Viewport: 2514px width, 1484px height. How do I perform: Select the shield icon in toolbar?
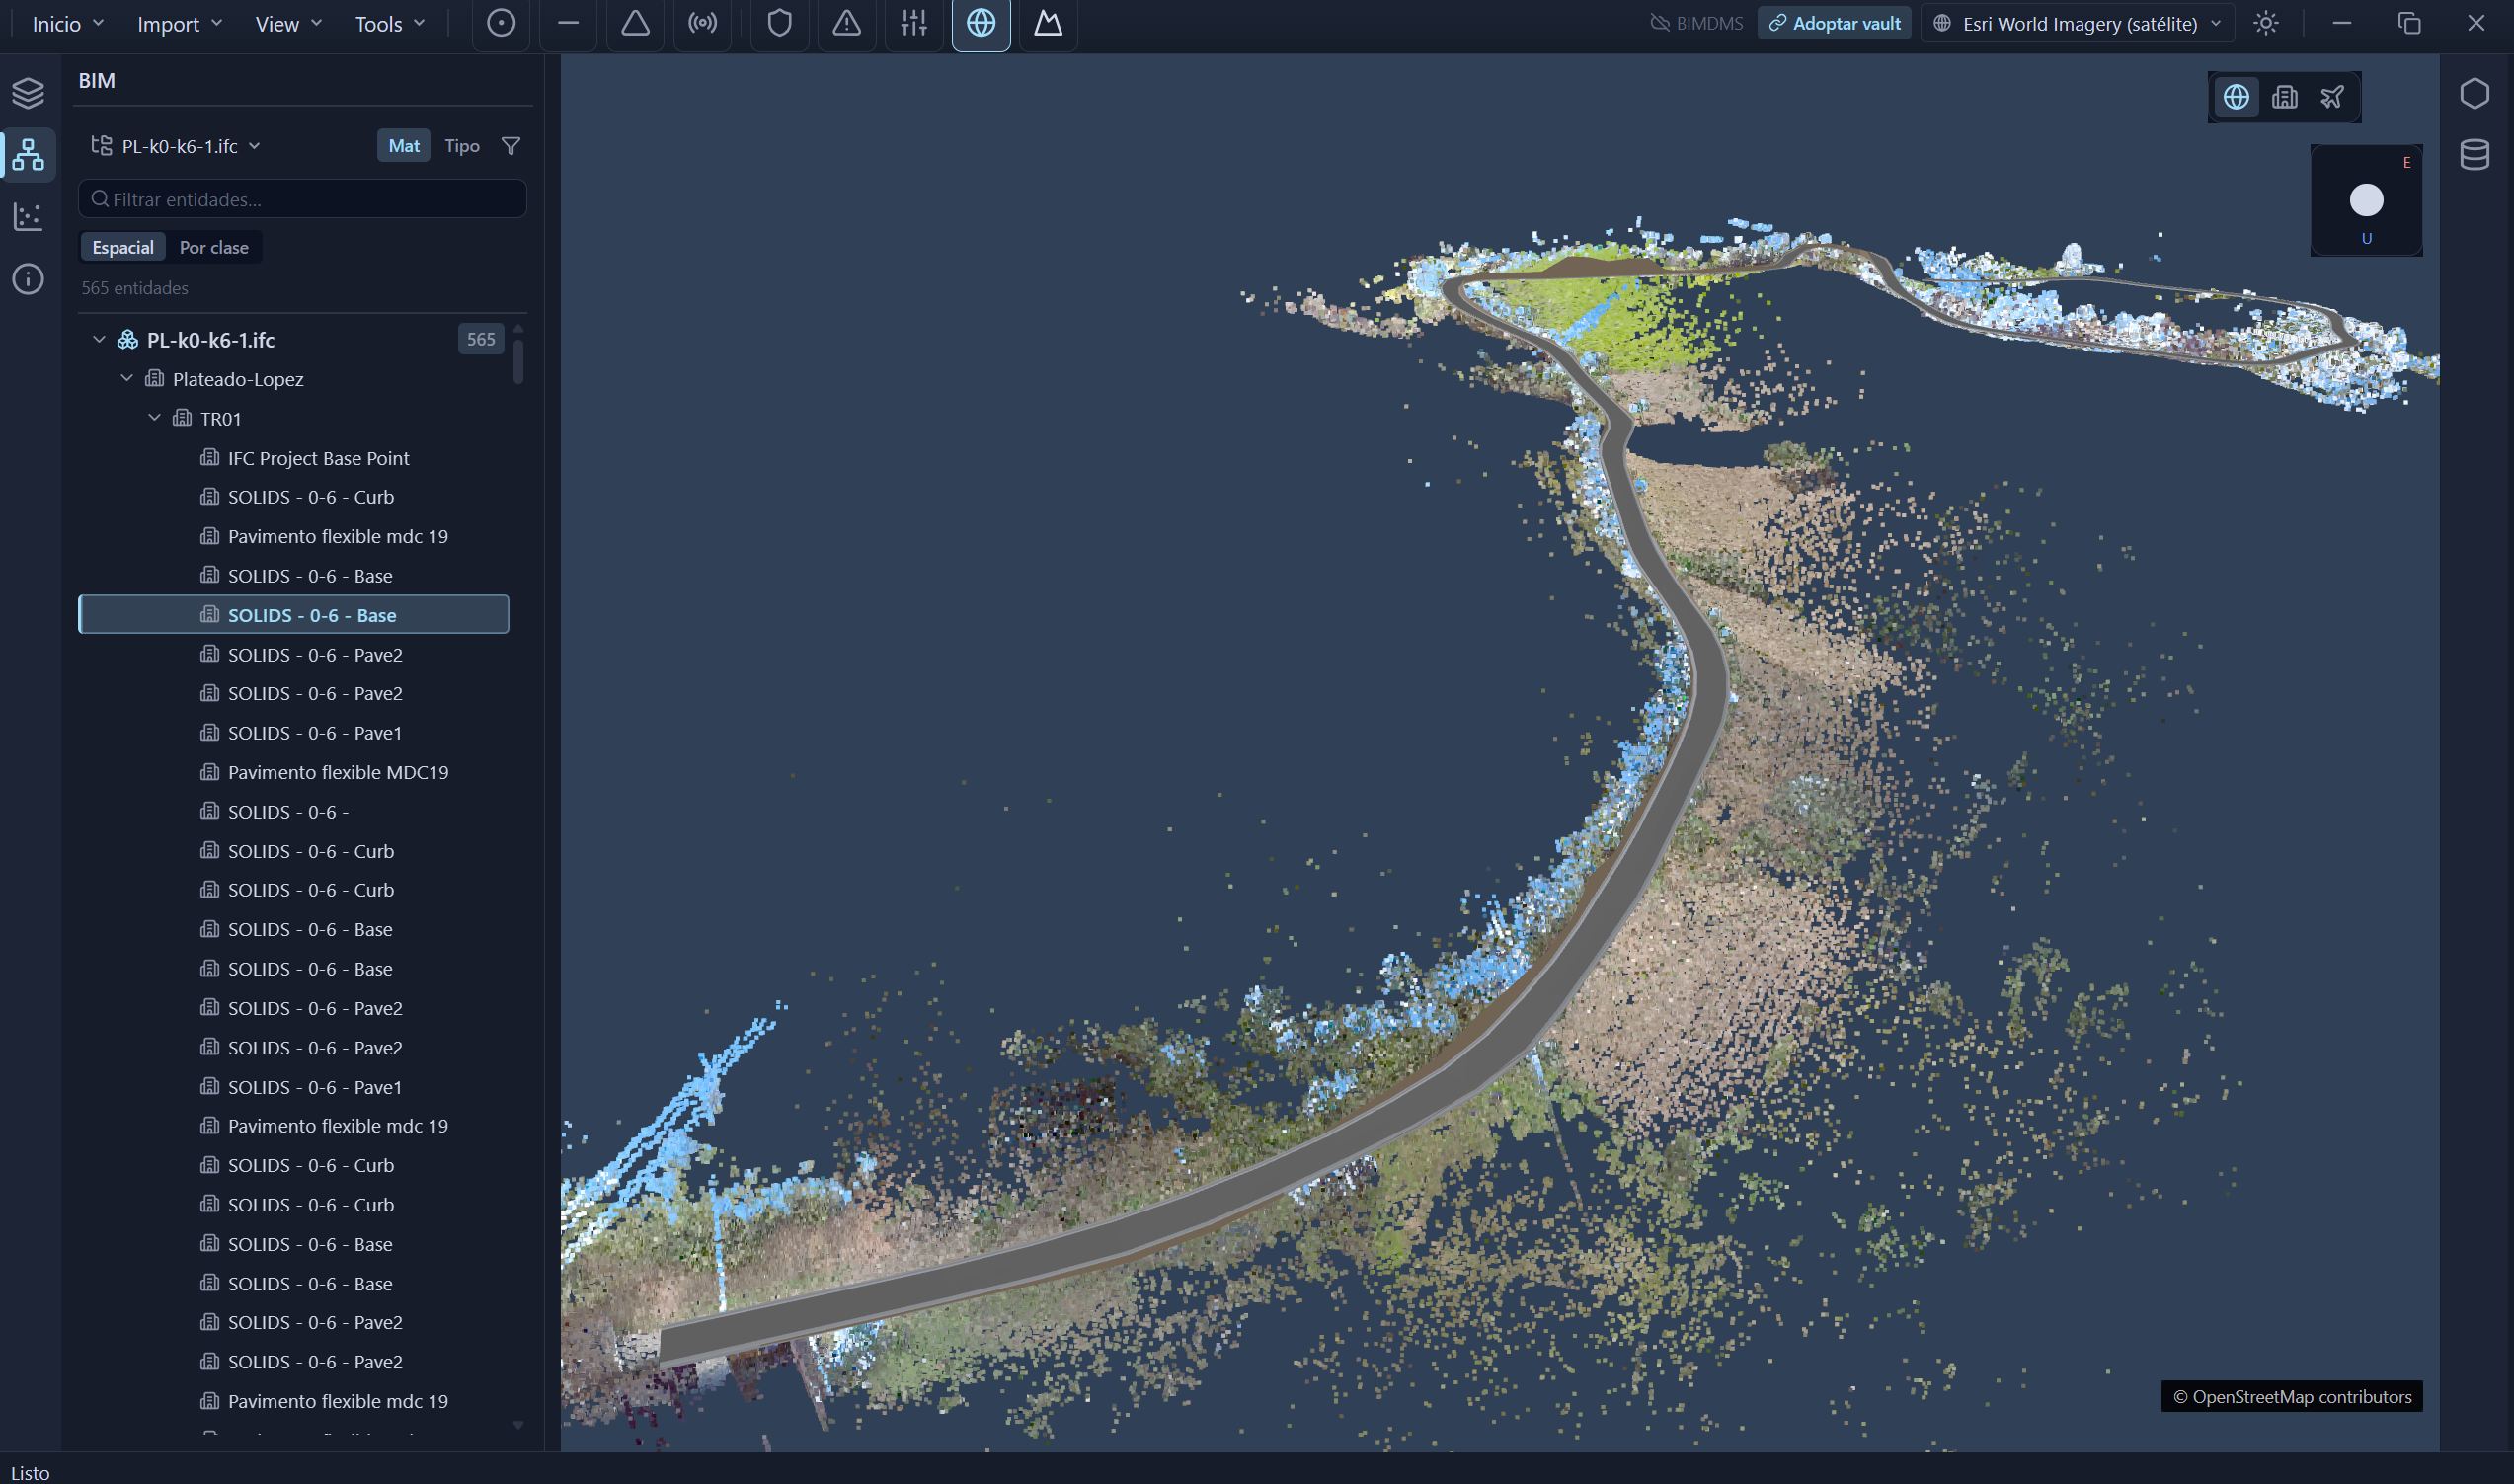pos(779,23)
